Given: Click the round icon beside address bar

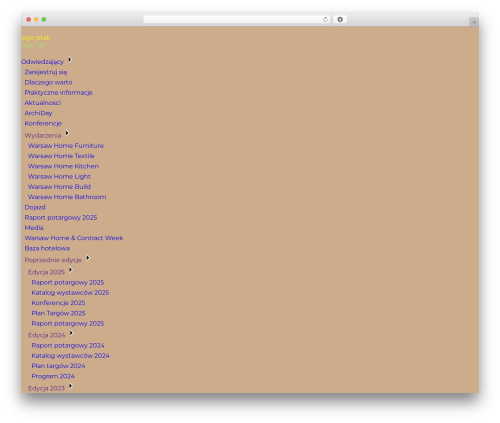Looking at the screenshot, I should point(340,20).
